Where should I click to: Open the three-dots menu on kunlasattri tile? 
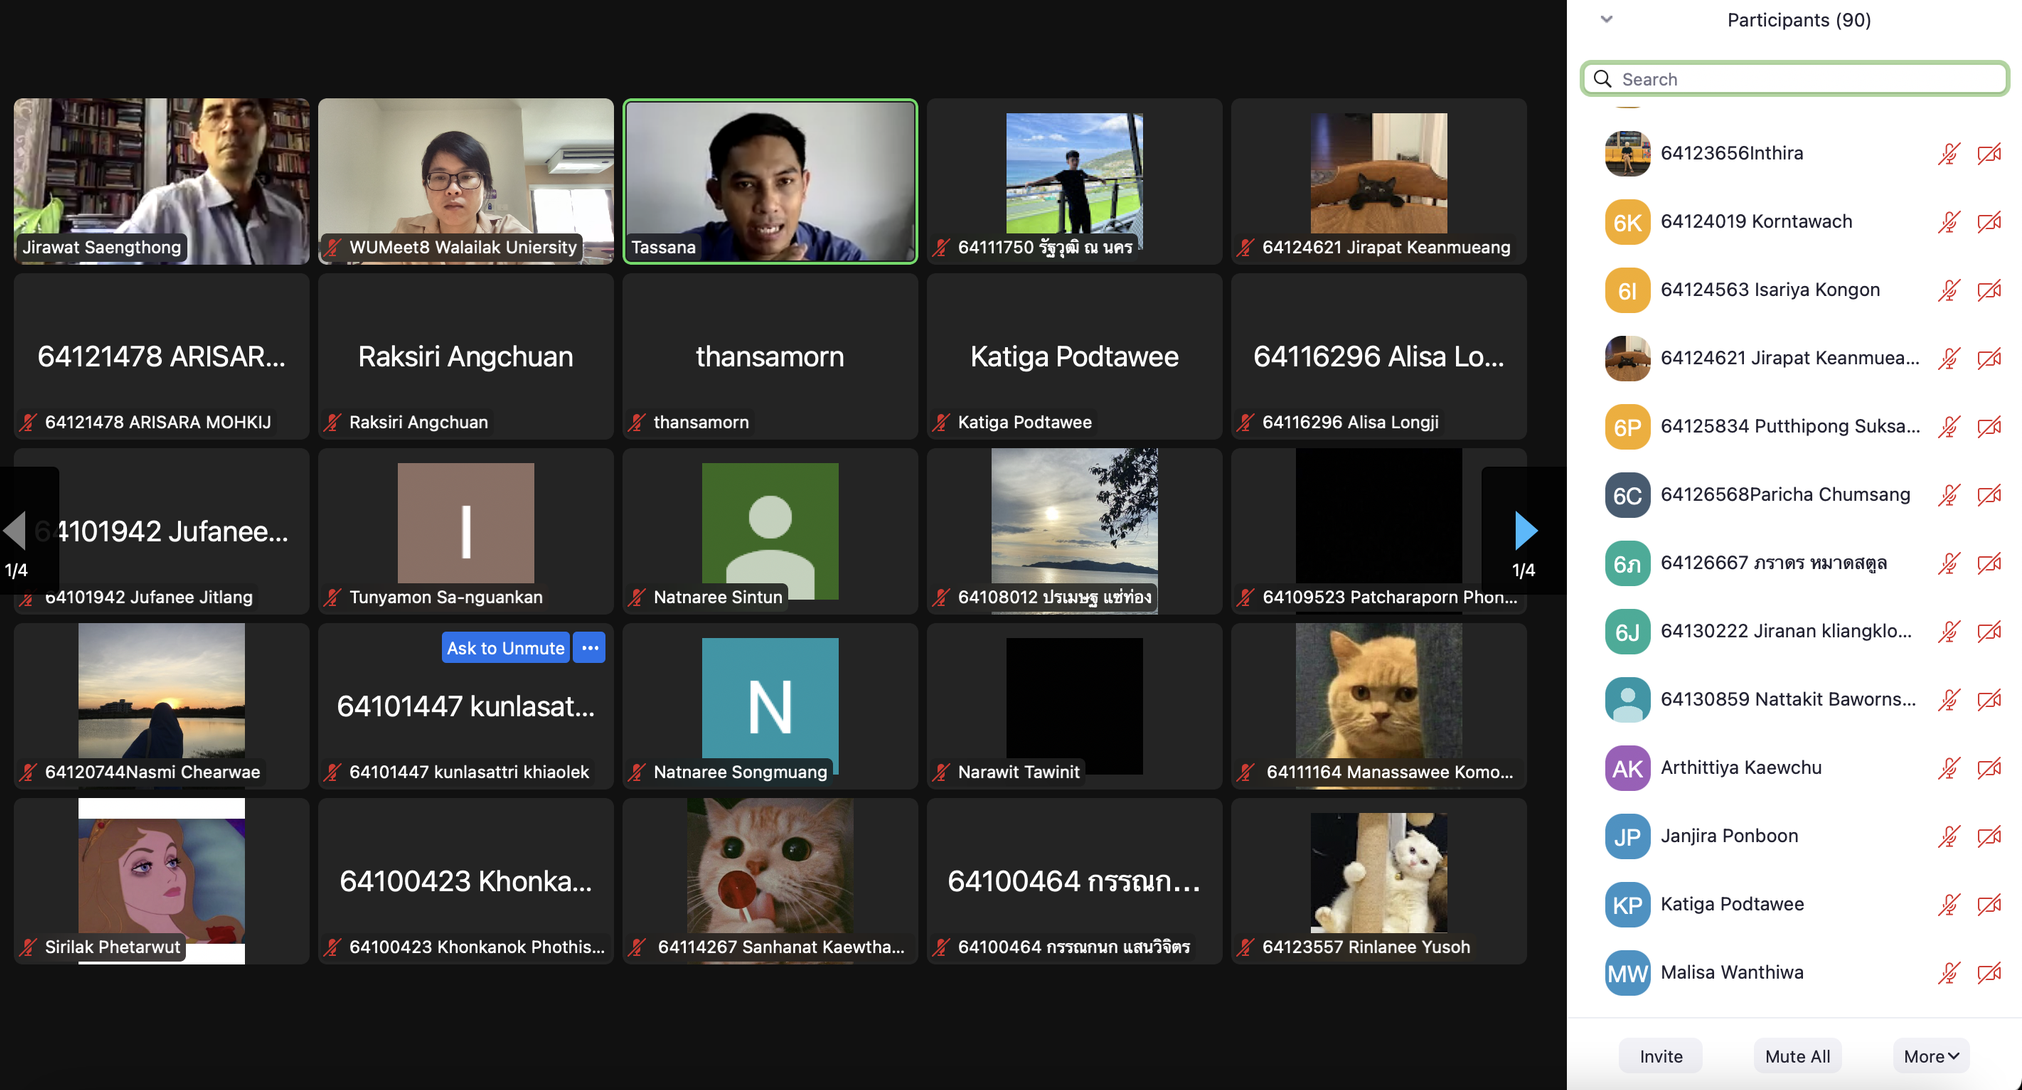[x=590, y=648]
